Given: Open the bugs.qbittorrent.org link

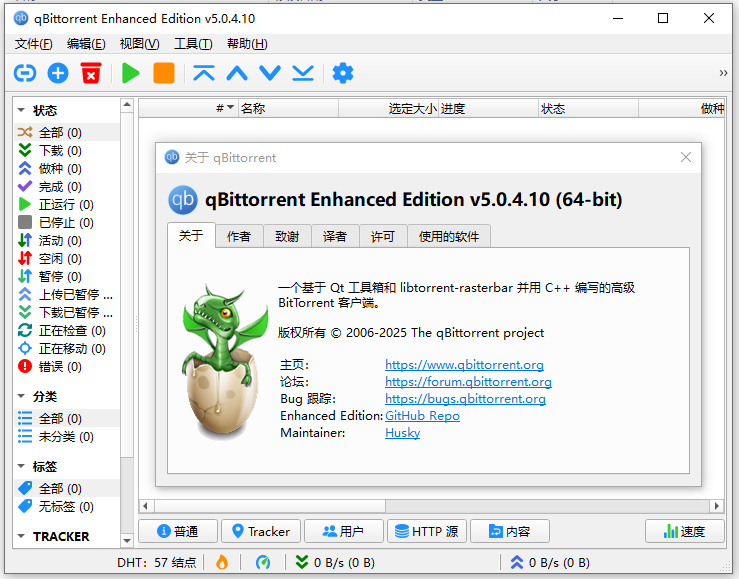Looking at the screenshot, I should coord(466,399).
